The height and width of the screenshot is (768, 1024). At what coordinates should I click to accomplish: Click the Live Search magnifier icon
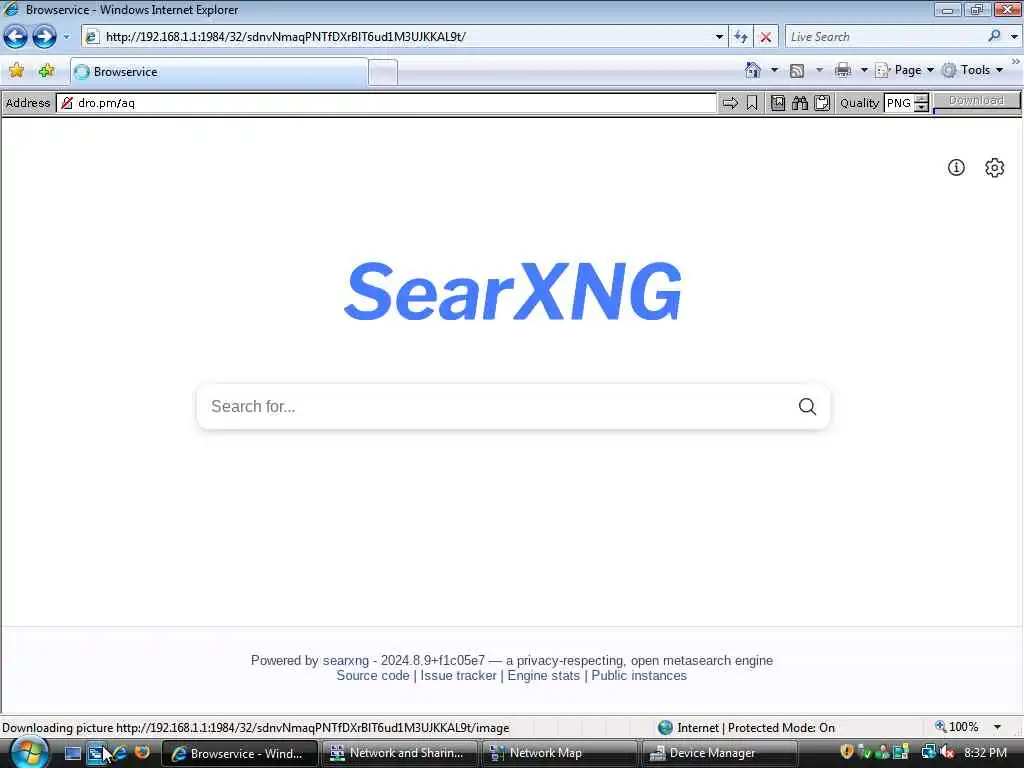995,37
